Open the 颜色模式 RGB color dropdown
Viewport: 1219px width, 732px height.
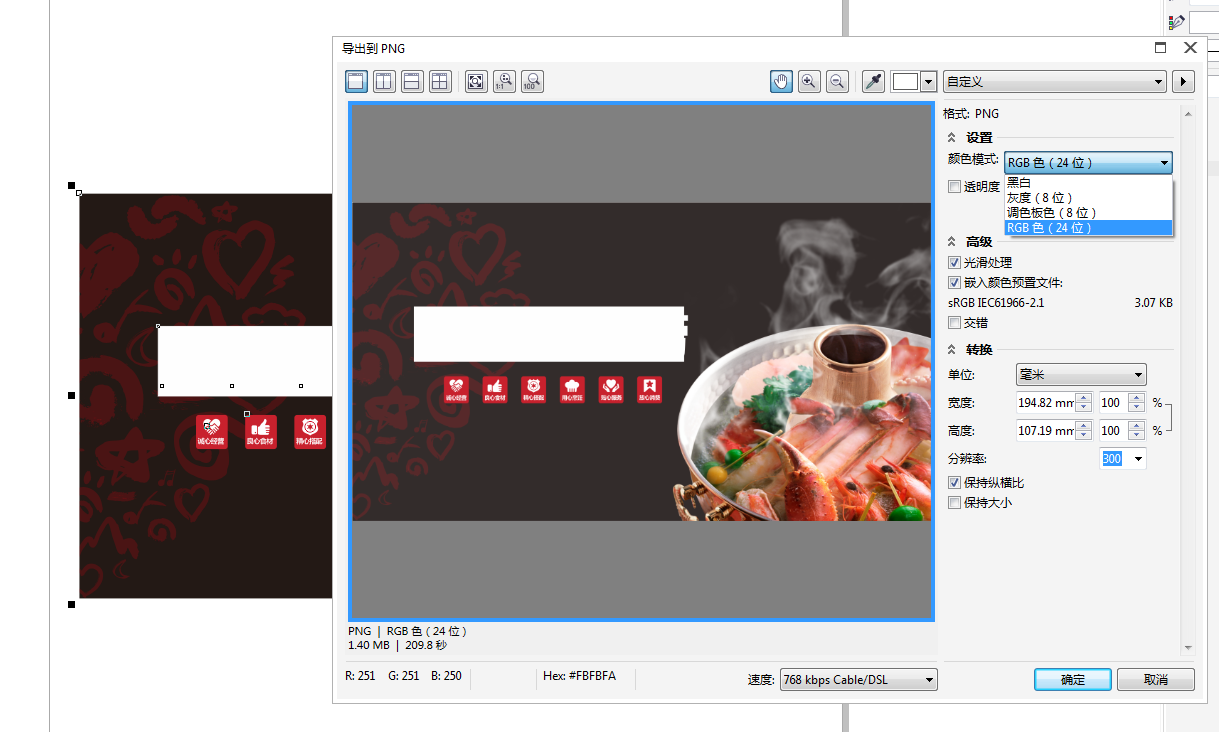pos(1088,163)
